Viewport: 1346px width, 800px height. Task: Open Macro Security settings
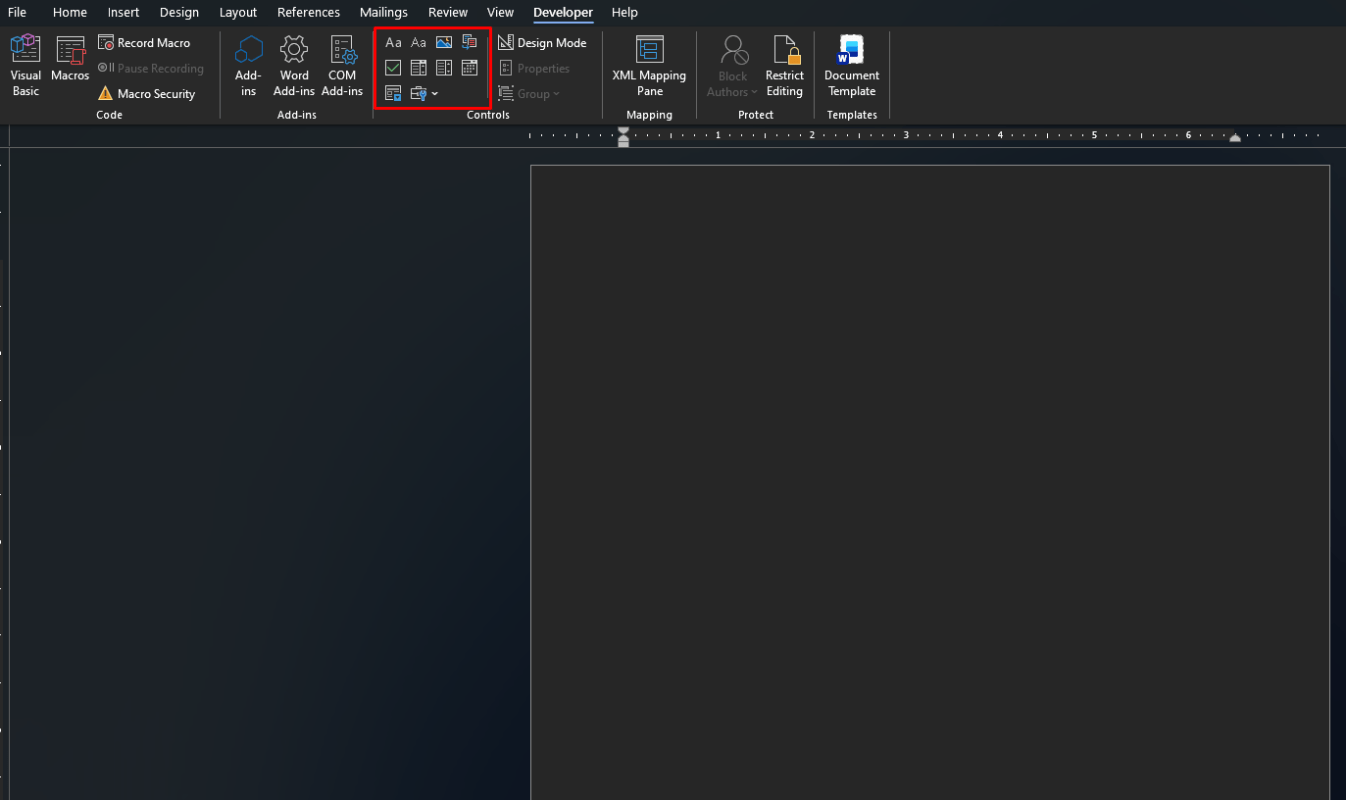click(146, 94)
